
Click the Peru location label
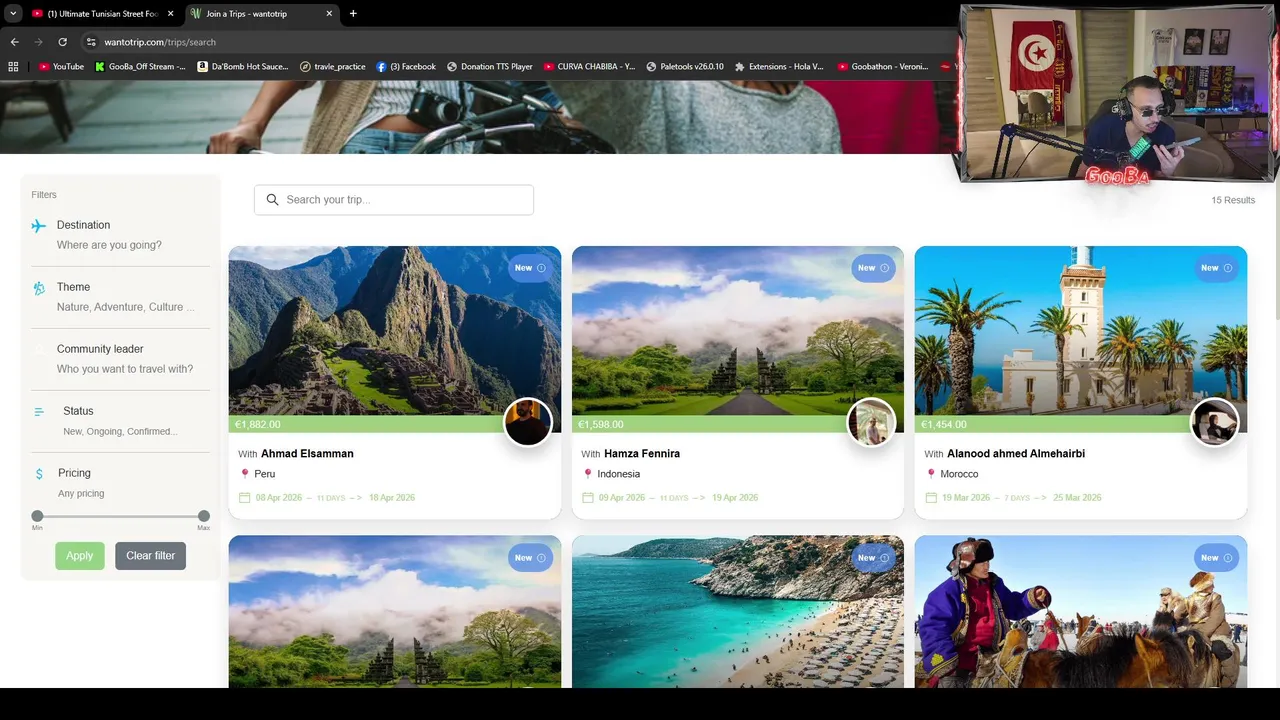click(x=265, y=474)
